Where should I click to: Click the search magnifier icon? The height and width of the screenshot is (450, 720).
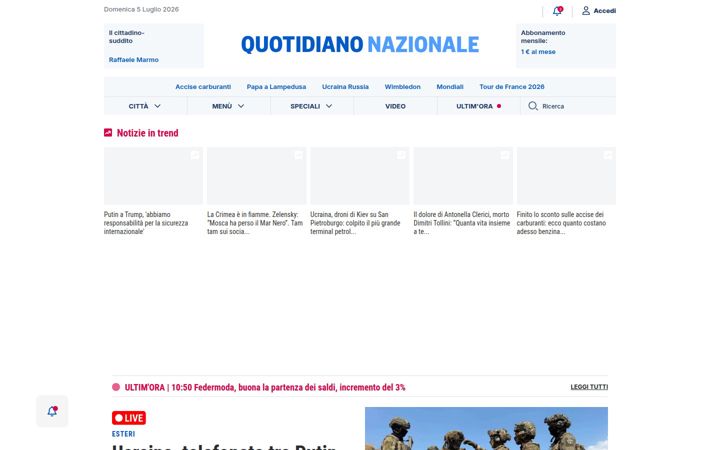(x=533, y=106)
